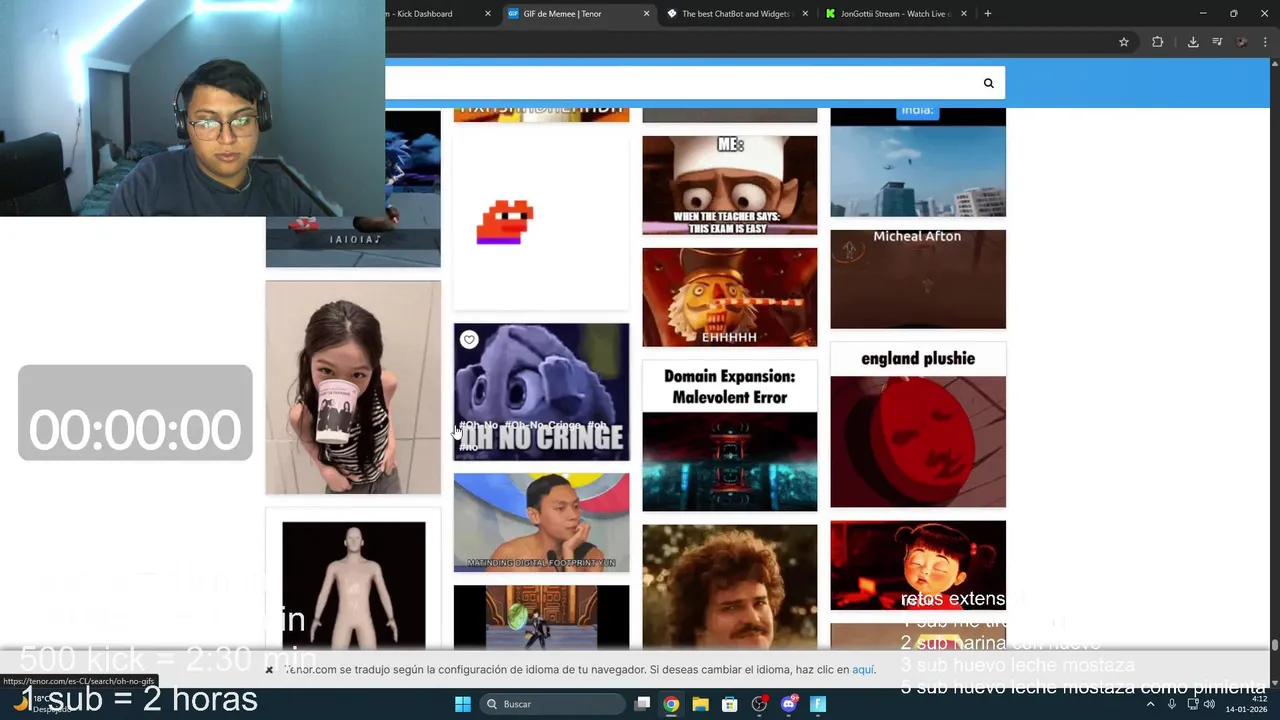
Task: Open the Chrome profile avatar
Action: [x=1242, y=42]
